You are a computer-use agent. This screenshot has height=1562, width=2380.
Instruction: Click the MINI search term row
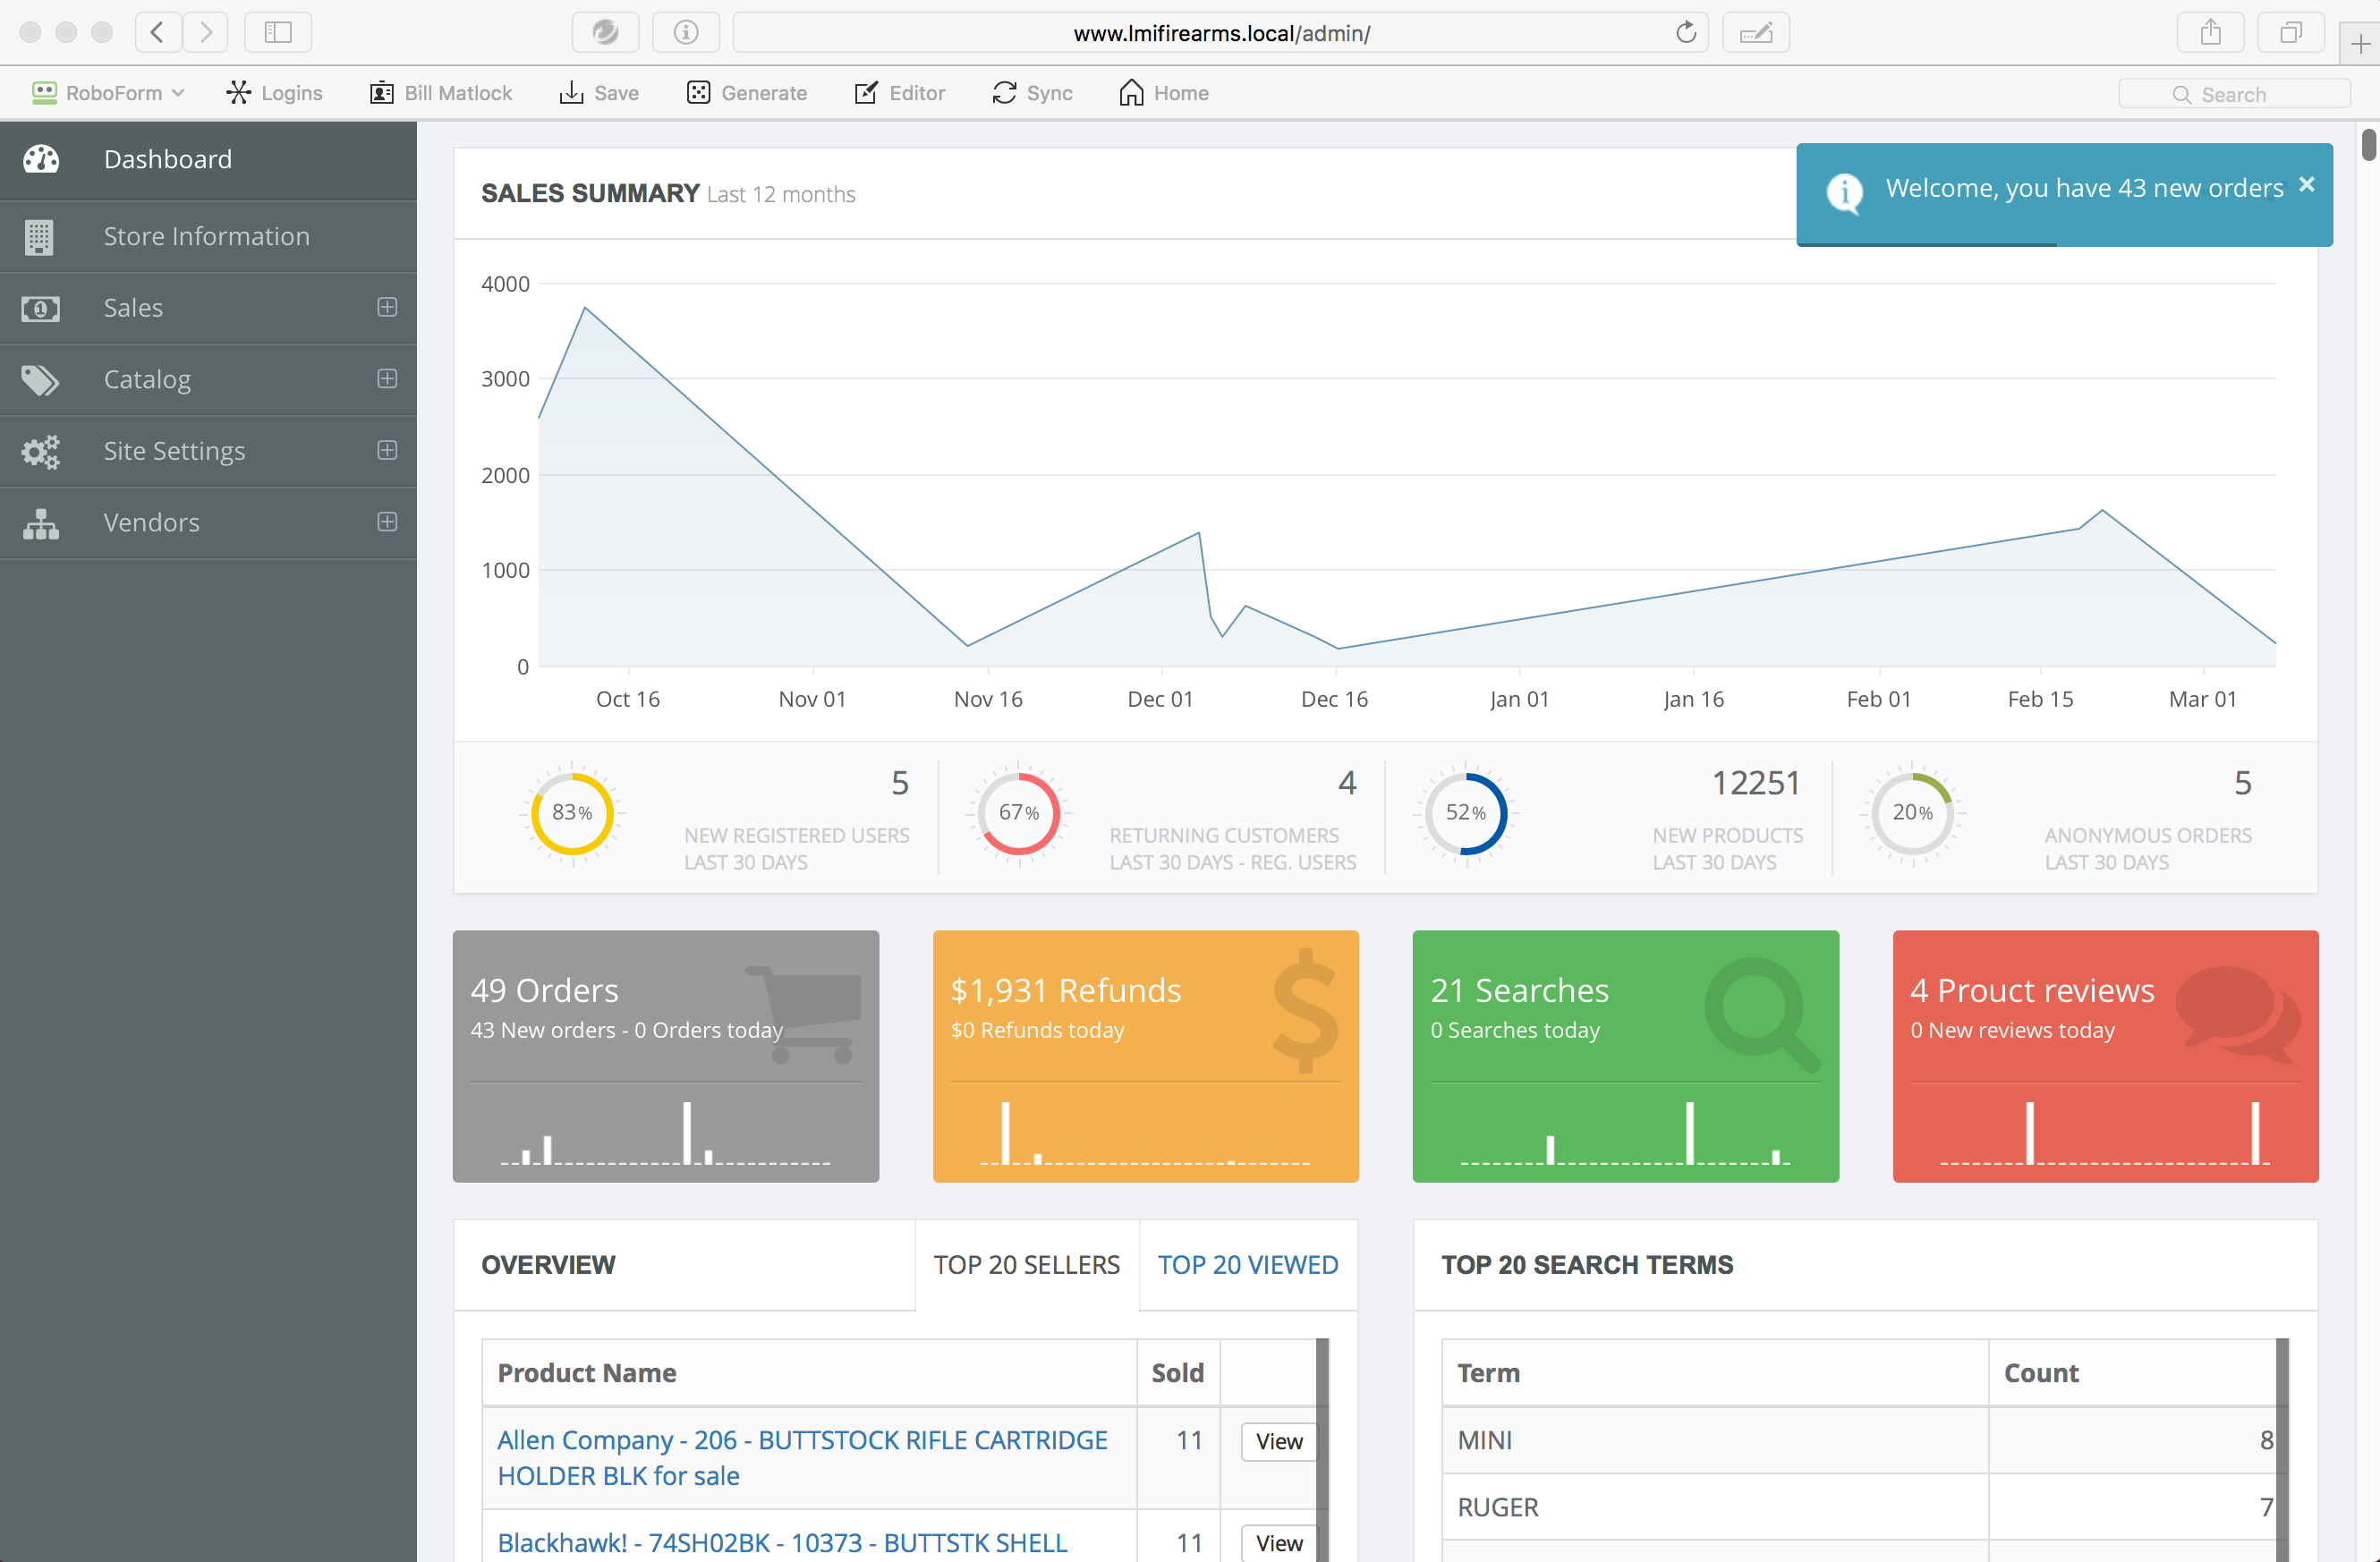click(x=1865, y=1440)
